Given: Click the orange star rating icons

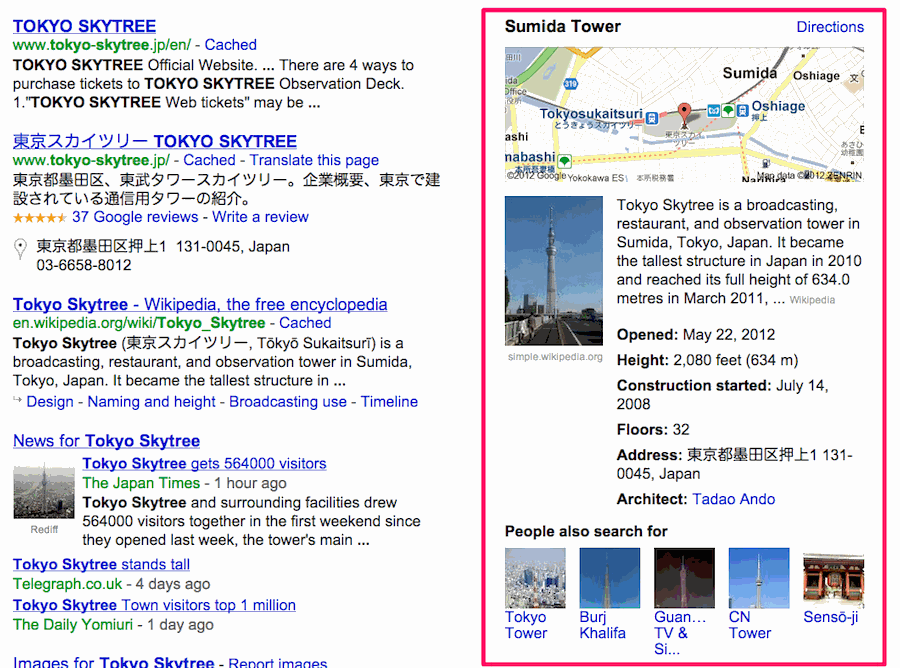Looking at the screenshot, I should tap(40, 217).
